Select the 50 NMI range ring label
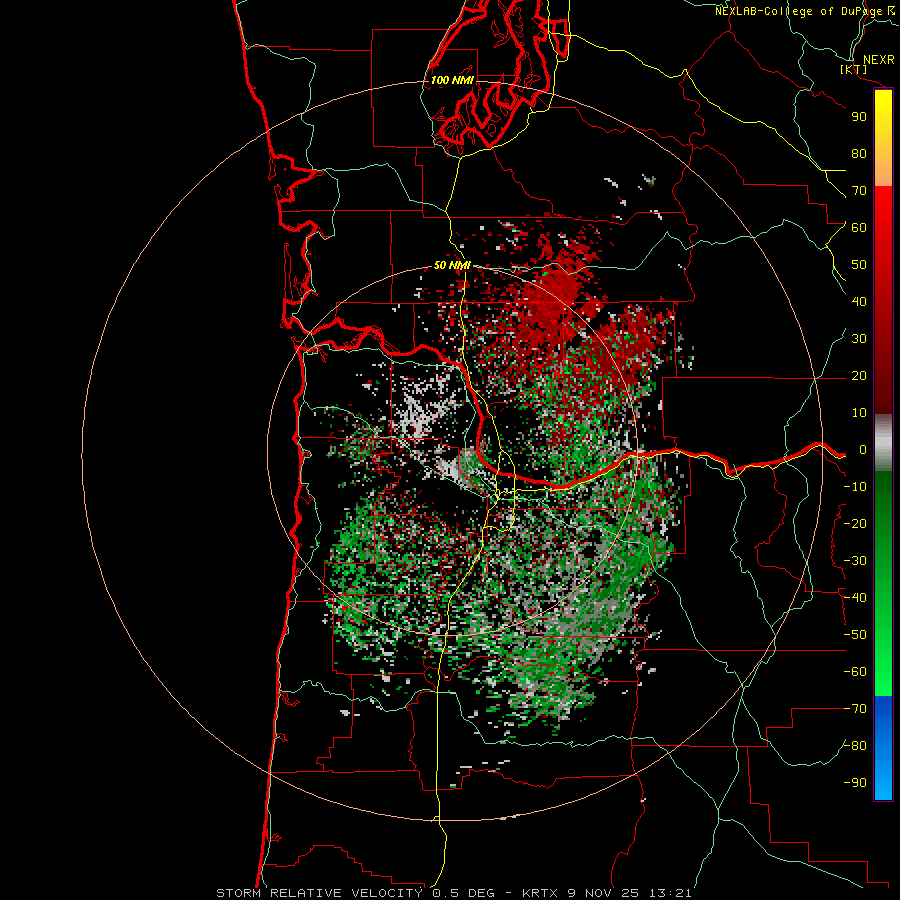 452,265
